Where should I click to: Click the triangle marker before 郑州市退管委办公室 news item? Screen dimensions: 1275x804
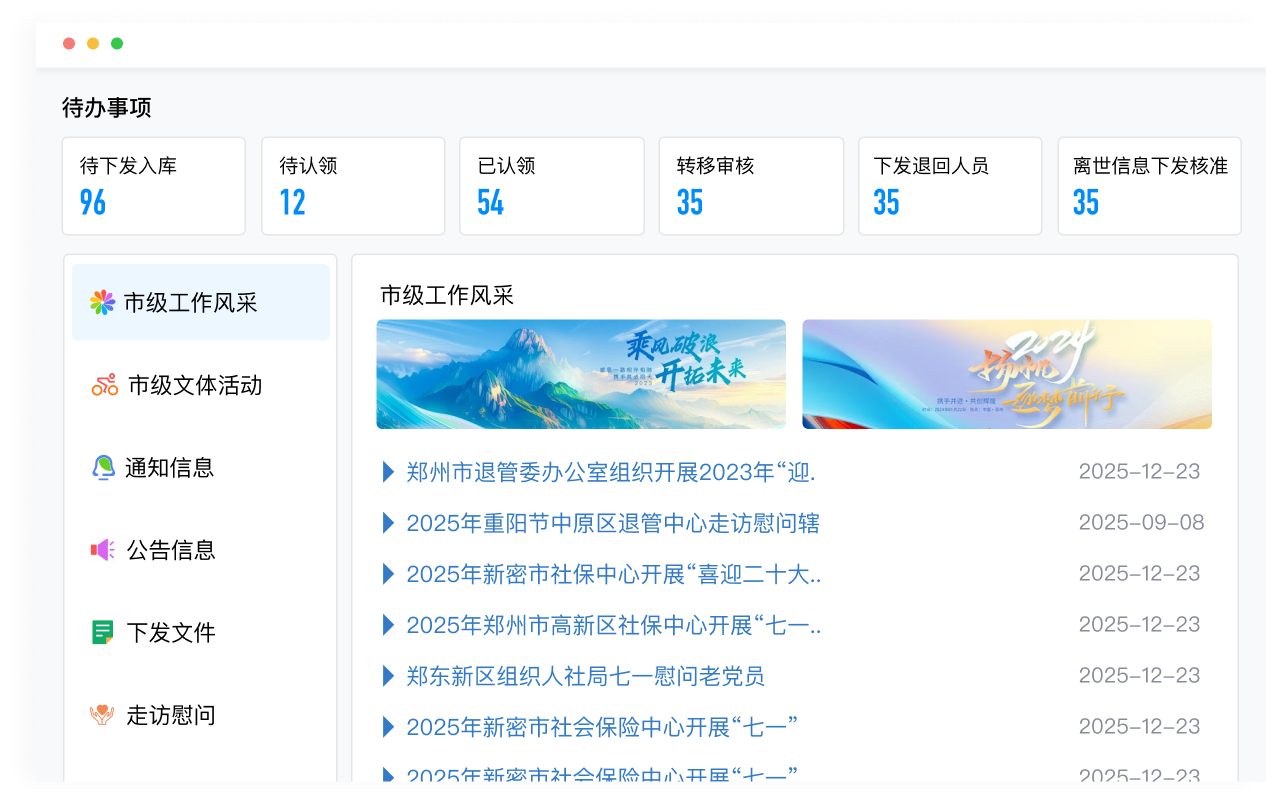388,472
